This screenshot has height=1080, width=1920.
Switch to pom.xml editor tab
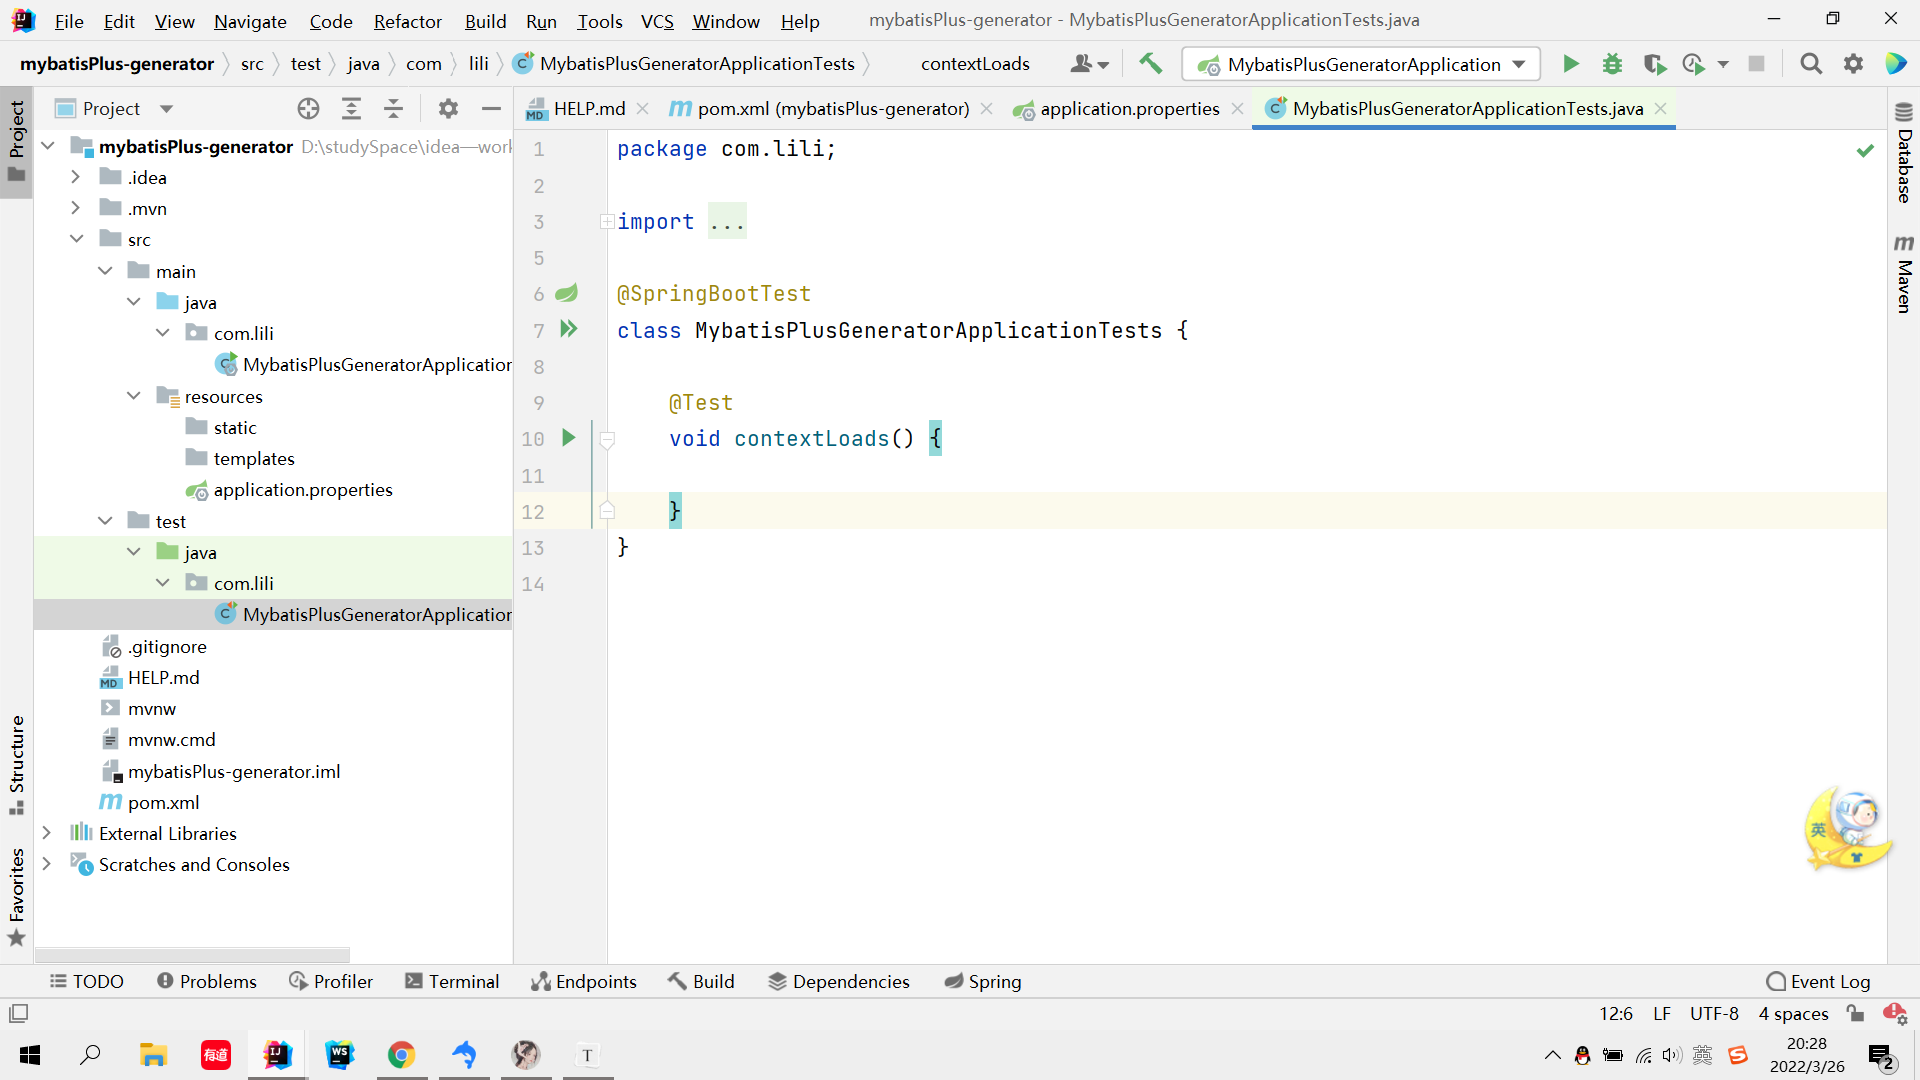[x=832, y=109]
